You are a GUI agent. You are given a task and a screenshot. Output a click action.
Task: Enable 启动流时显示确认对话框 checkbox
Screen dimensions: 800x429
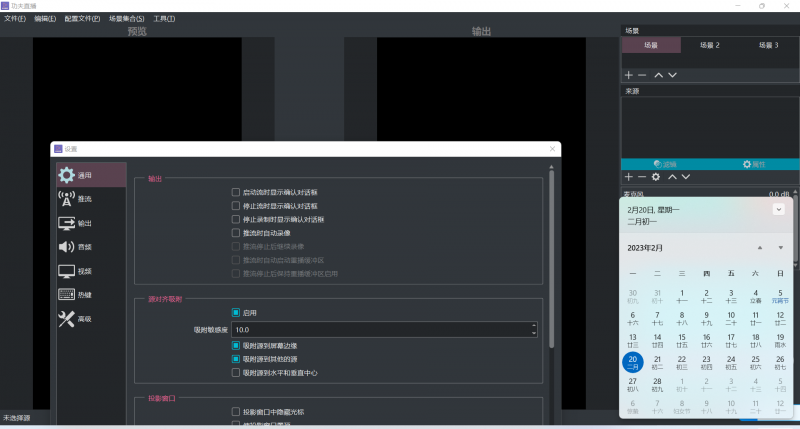click(x=236, y=192)
